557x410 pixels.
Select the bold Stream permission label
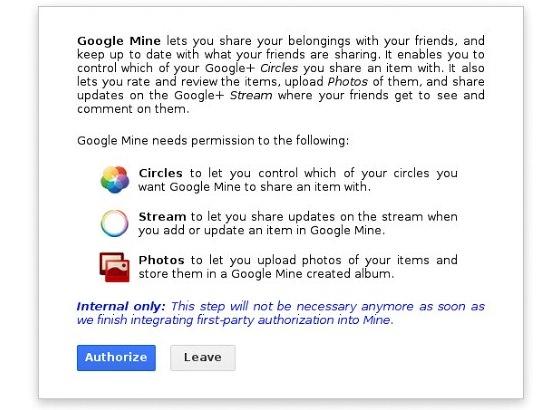pyautogui.click(x=162, y=217)
